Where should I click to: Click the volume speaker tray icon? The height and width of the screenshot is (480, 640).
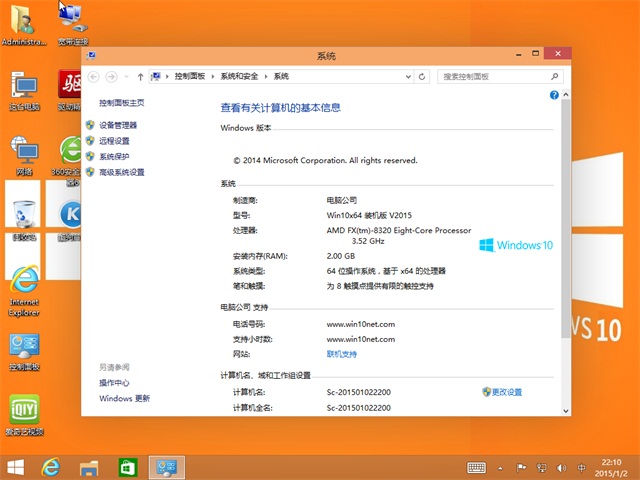pyautogui.click(x=560, y=467)
